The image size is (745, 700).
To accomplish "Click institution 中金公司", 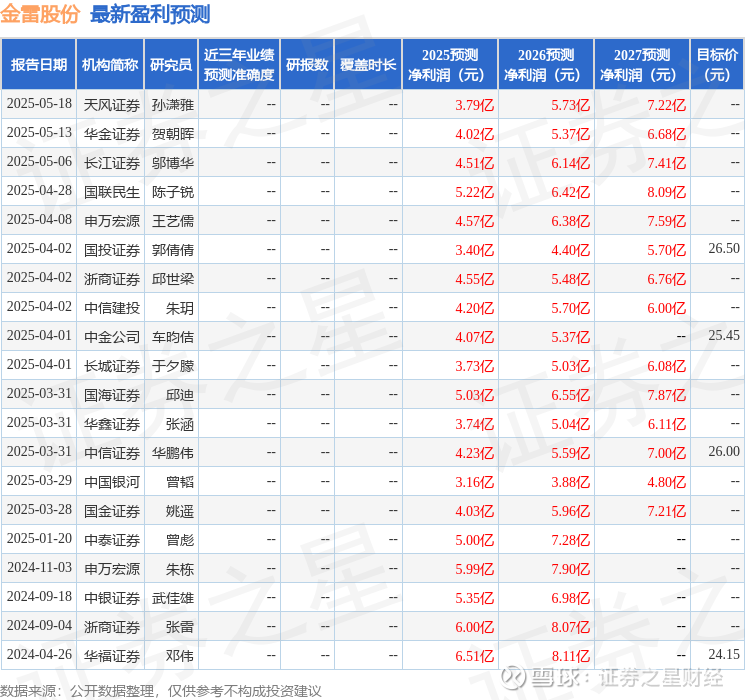I will coord(112,336).
